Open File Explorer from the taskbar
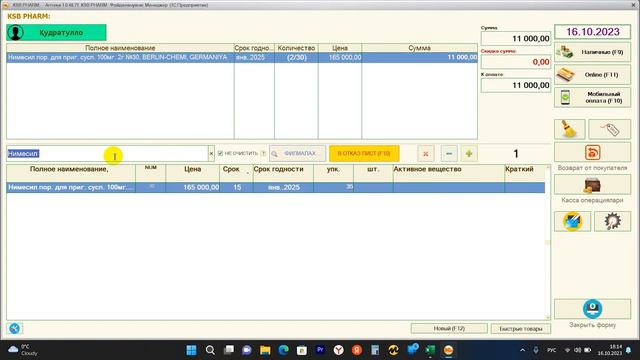The width and height of the screenshot is (640, 360). (x=265, y=350)
